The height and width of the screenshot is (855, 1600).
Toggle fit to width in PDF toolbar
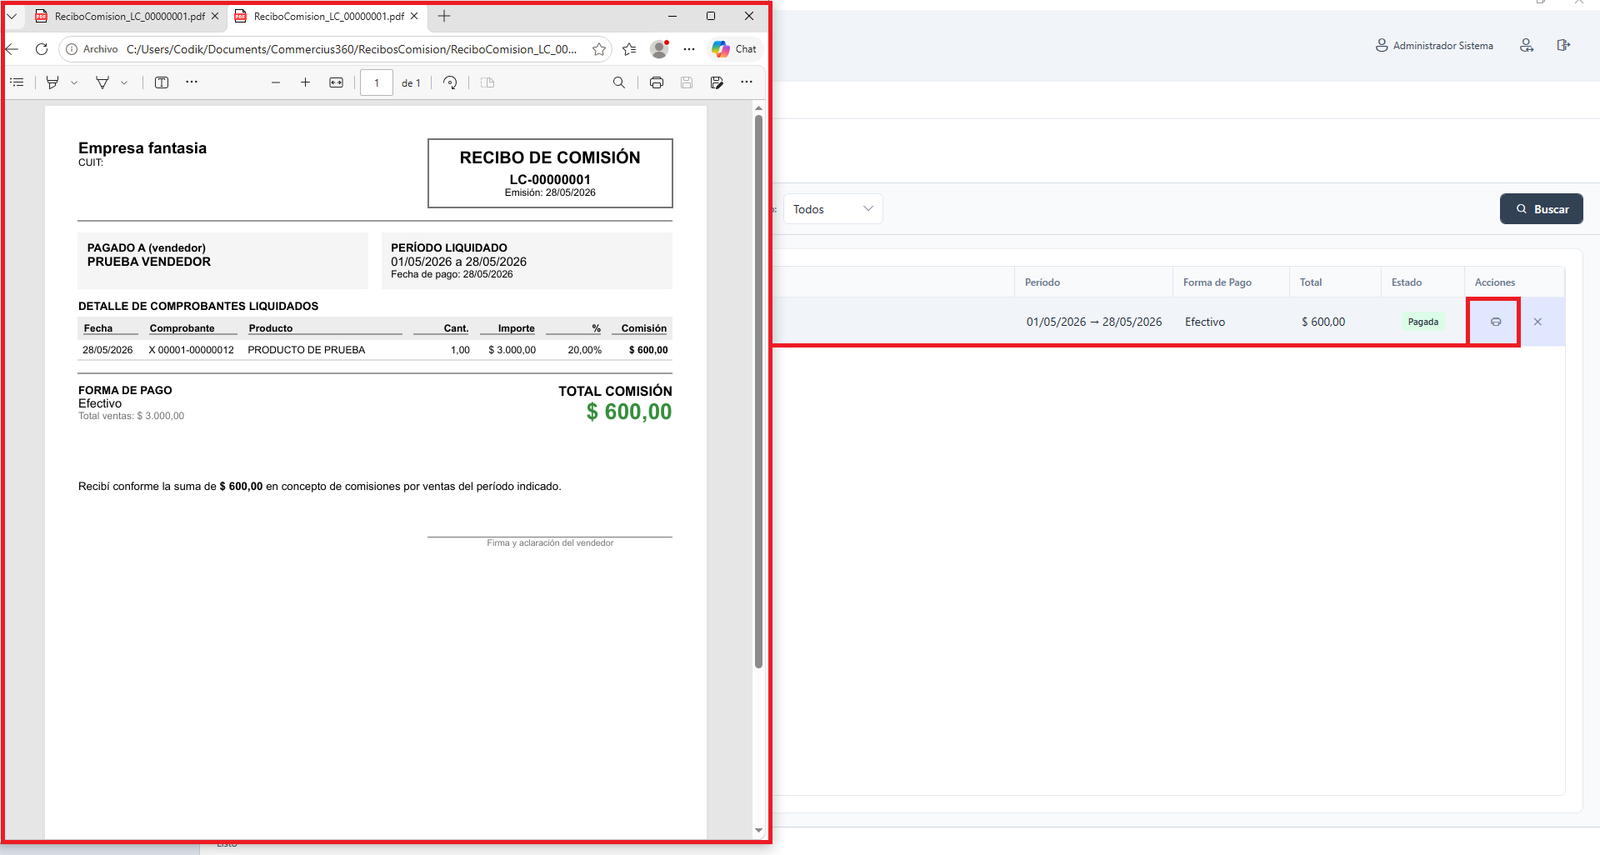pyautogui.click(x=336, y=83)
